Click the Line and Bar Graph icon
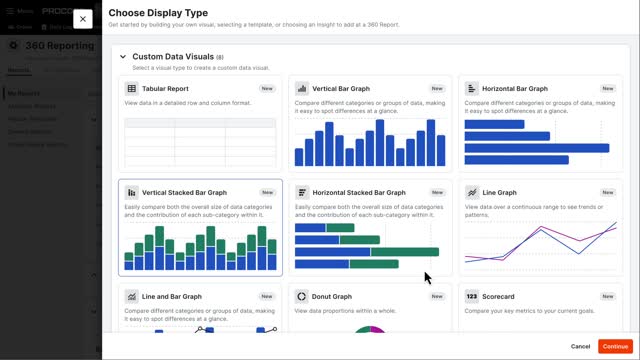 (x=131, y=296)
